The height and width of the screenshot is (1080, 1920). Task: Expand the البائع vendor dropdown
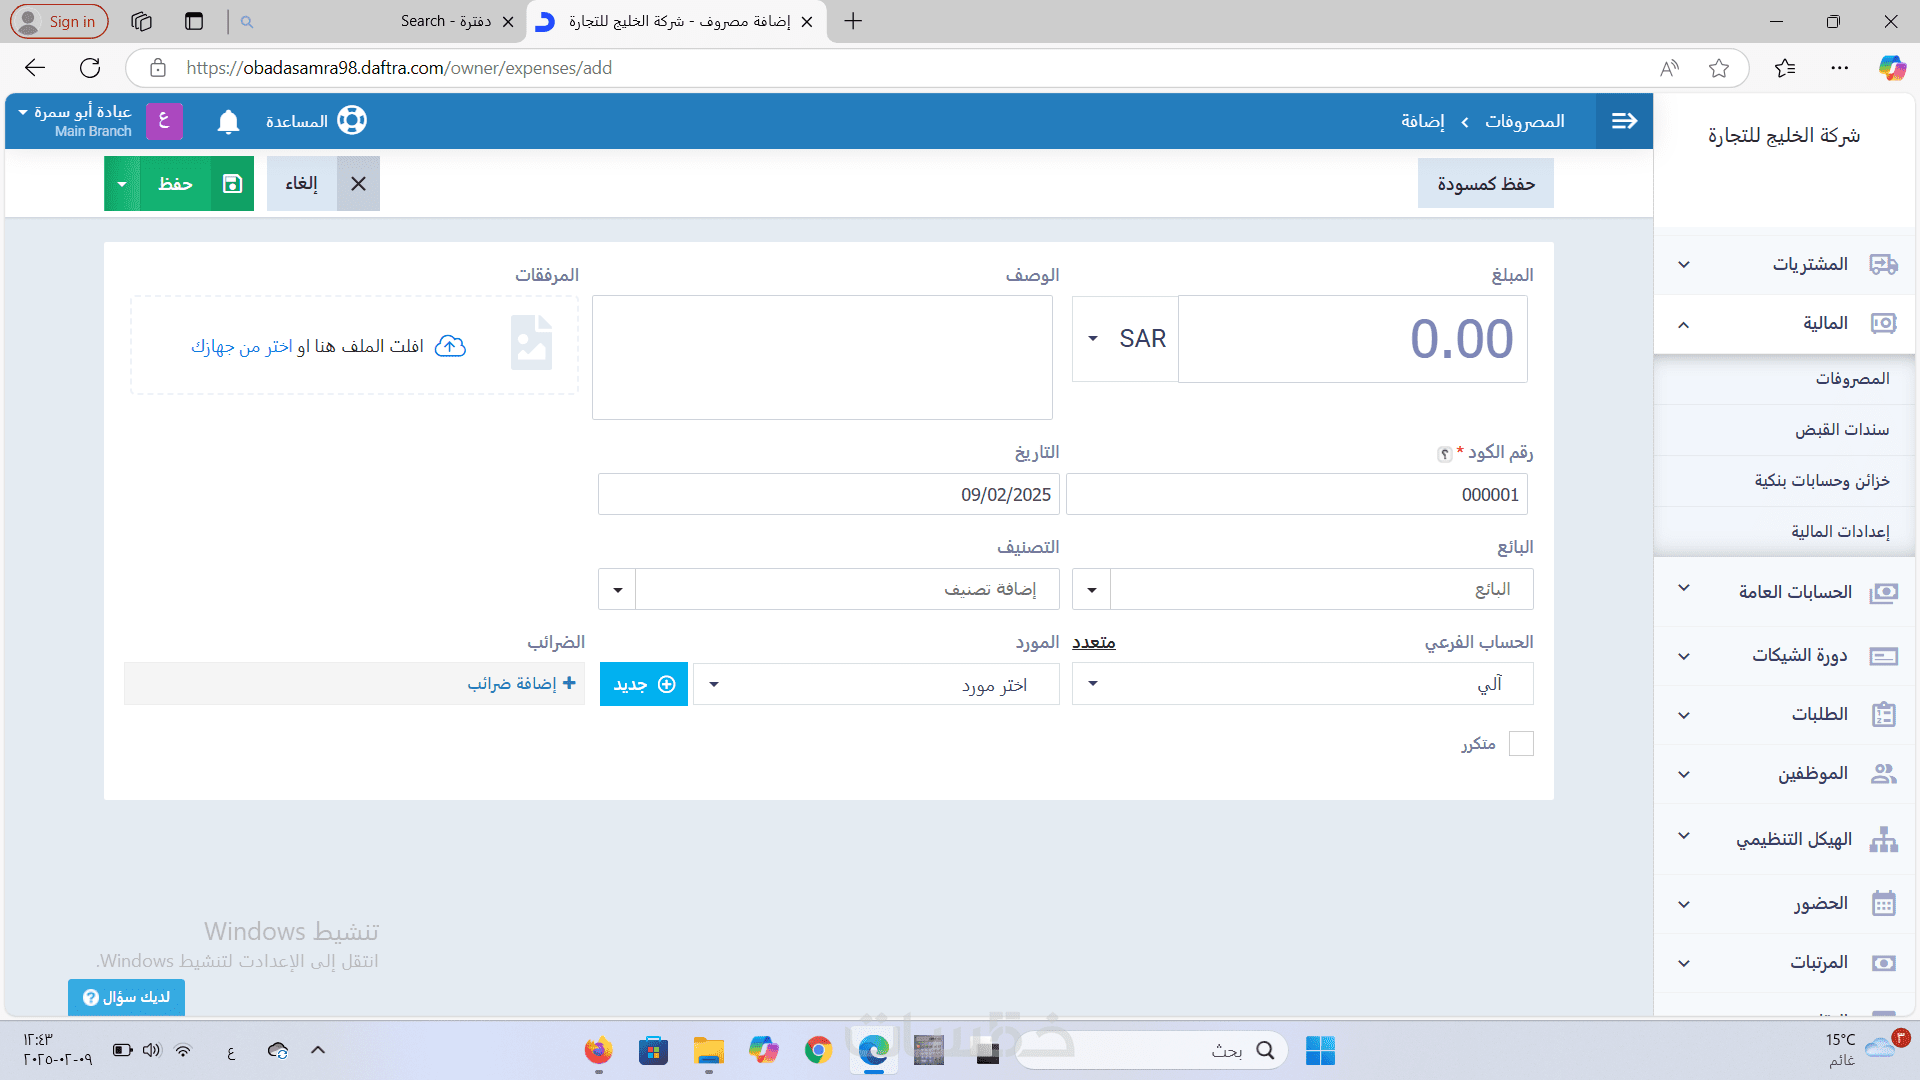[x=1091, y=589]
